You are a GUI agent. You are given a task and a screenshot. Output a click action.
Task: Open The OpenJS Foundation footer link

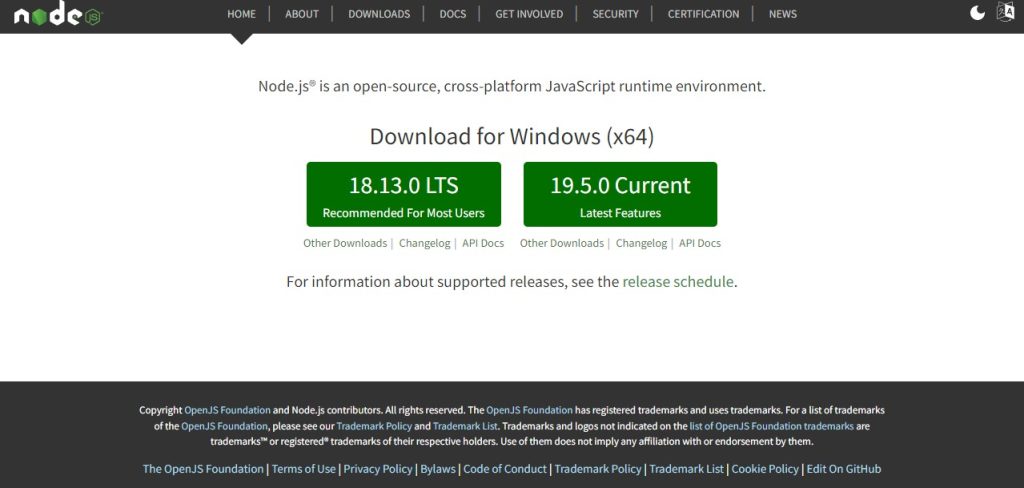(203, 469)
